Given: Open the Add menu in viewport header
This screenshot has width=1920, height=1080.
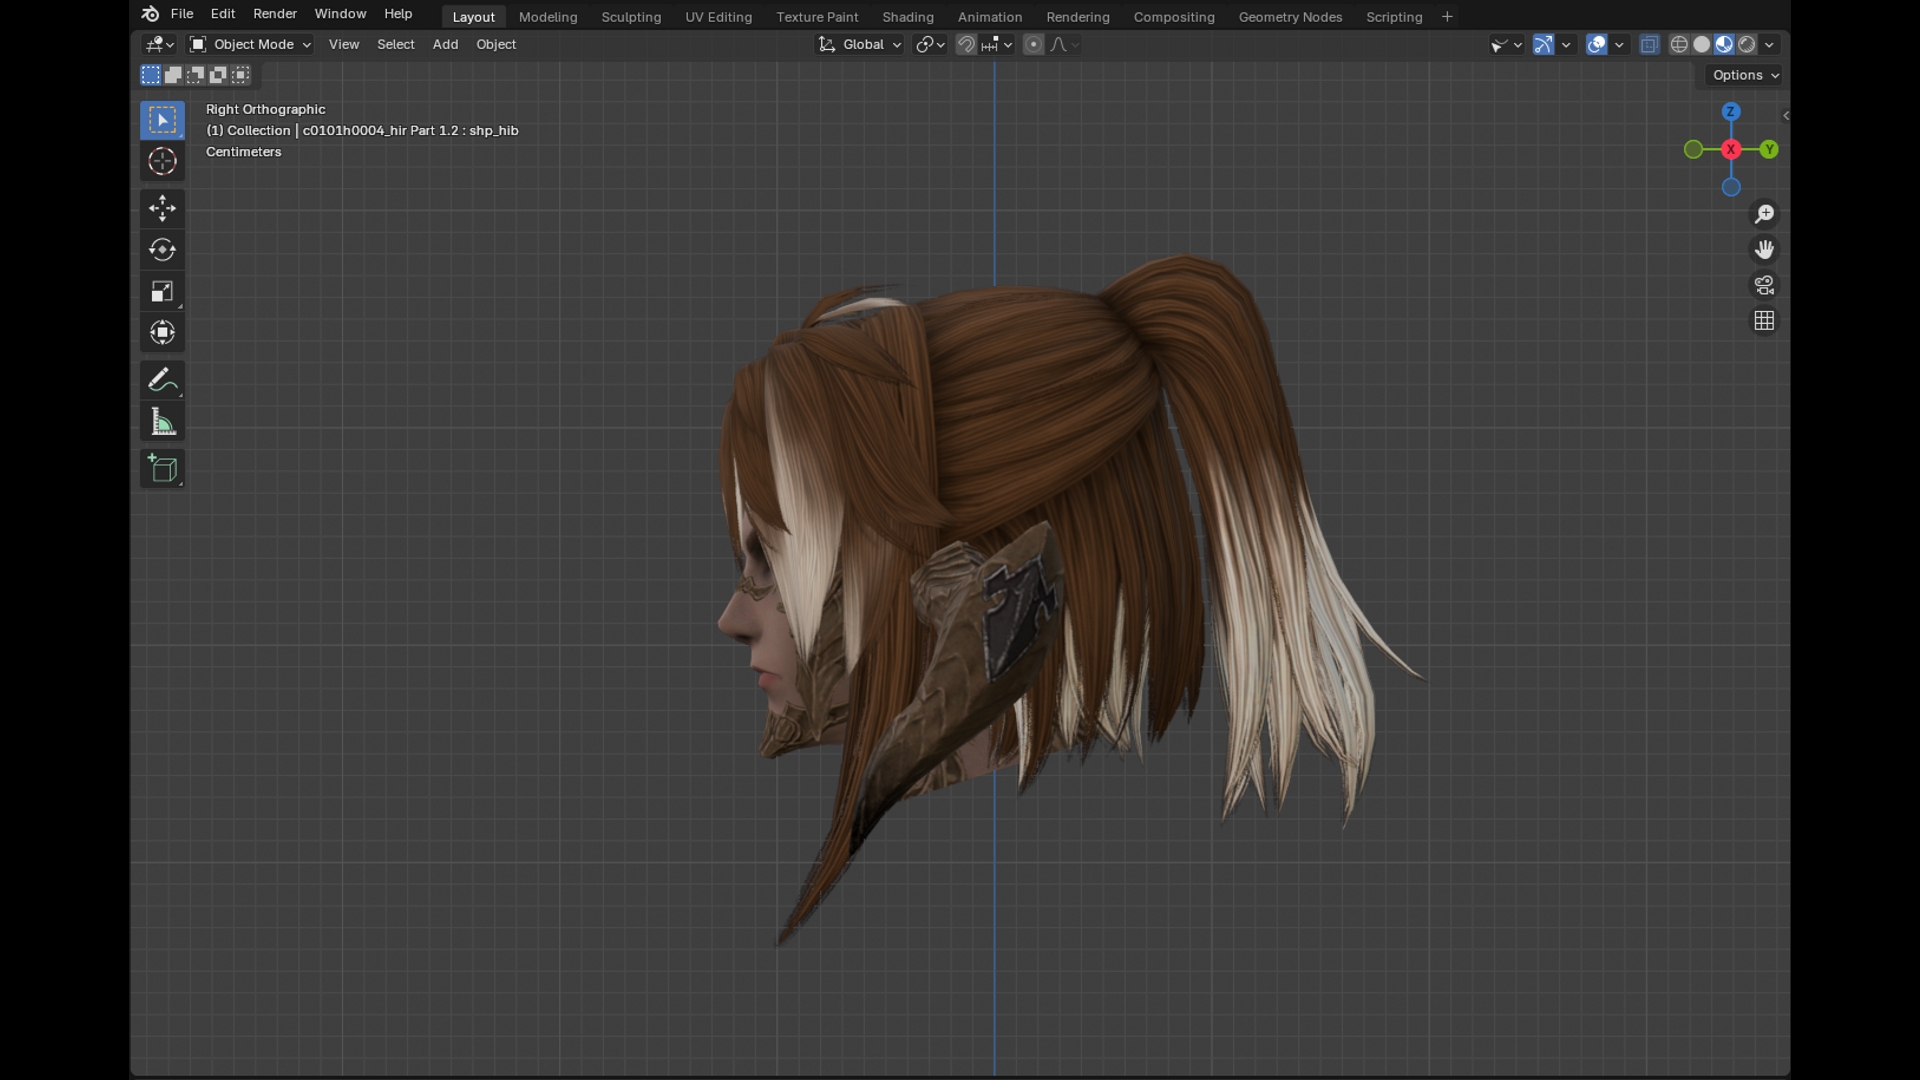Looking at the screenshot, I should 445,45.
